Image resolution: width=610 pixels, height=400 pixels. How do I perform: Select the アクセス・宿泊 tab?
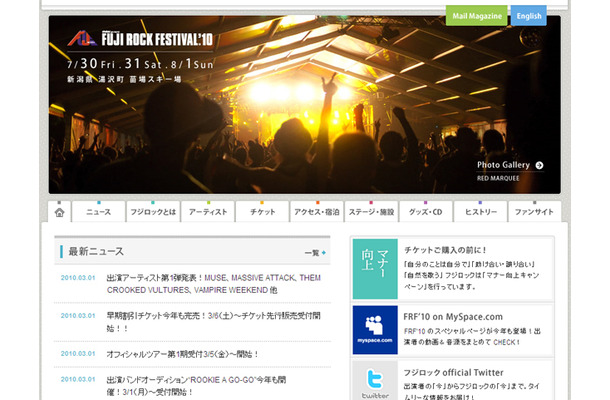click(317, 212)
